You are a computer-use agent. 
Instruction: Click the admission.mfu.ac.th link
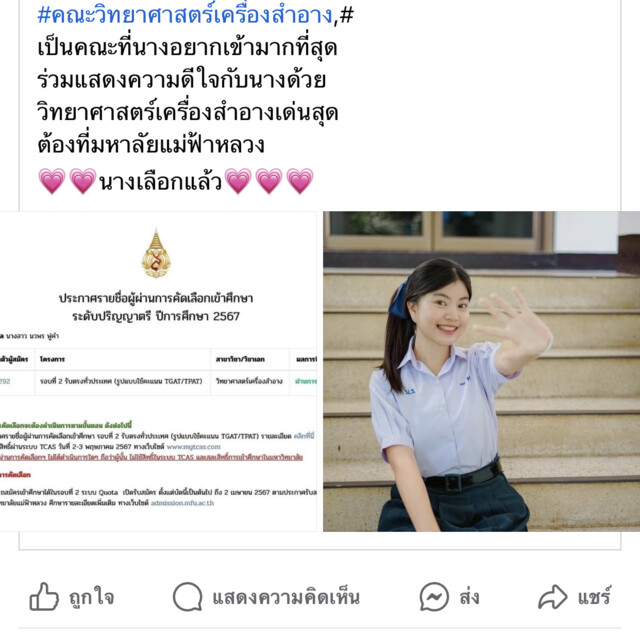pos(182,503)
